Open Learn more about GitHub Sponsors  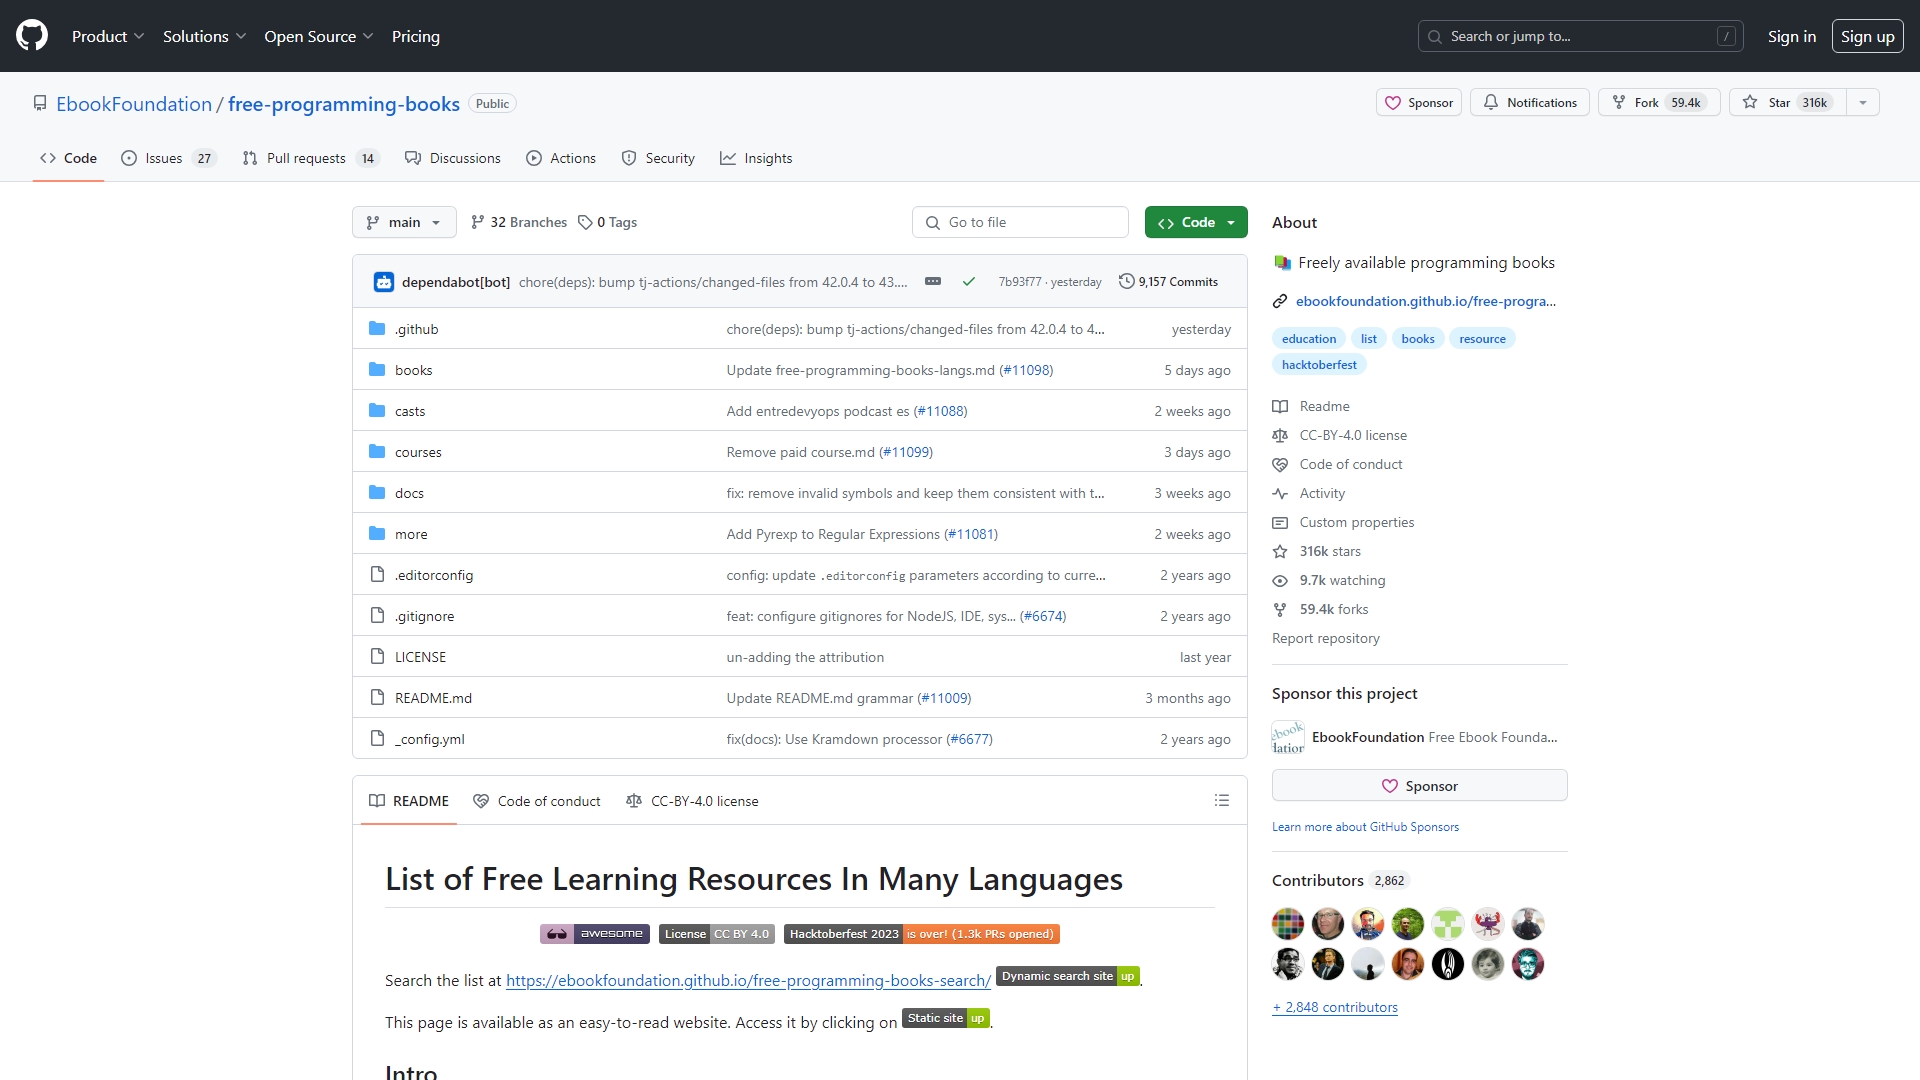pyautogui.click(x=1365, y=827)
